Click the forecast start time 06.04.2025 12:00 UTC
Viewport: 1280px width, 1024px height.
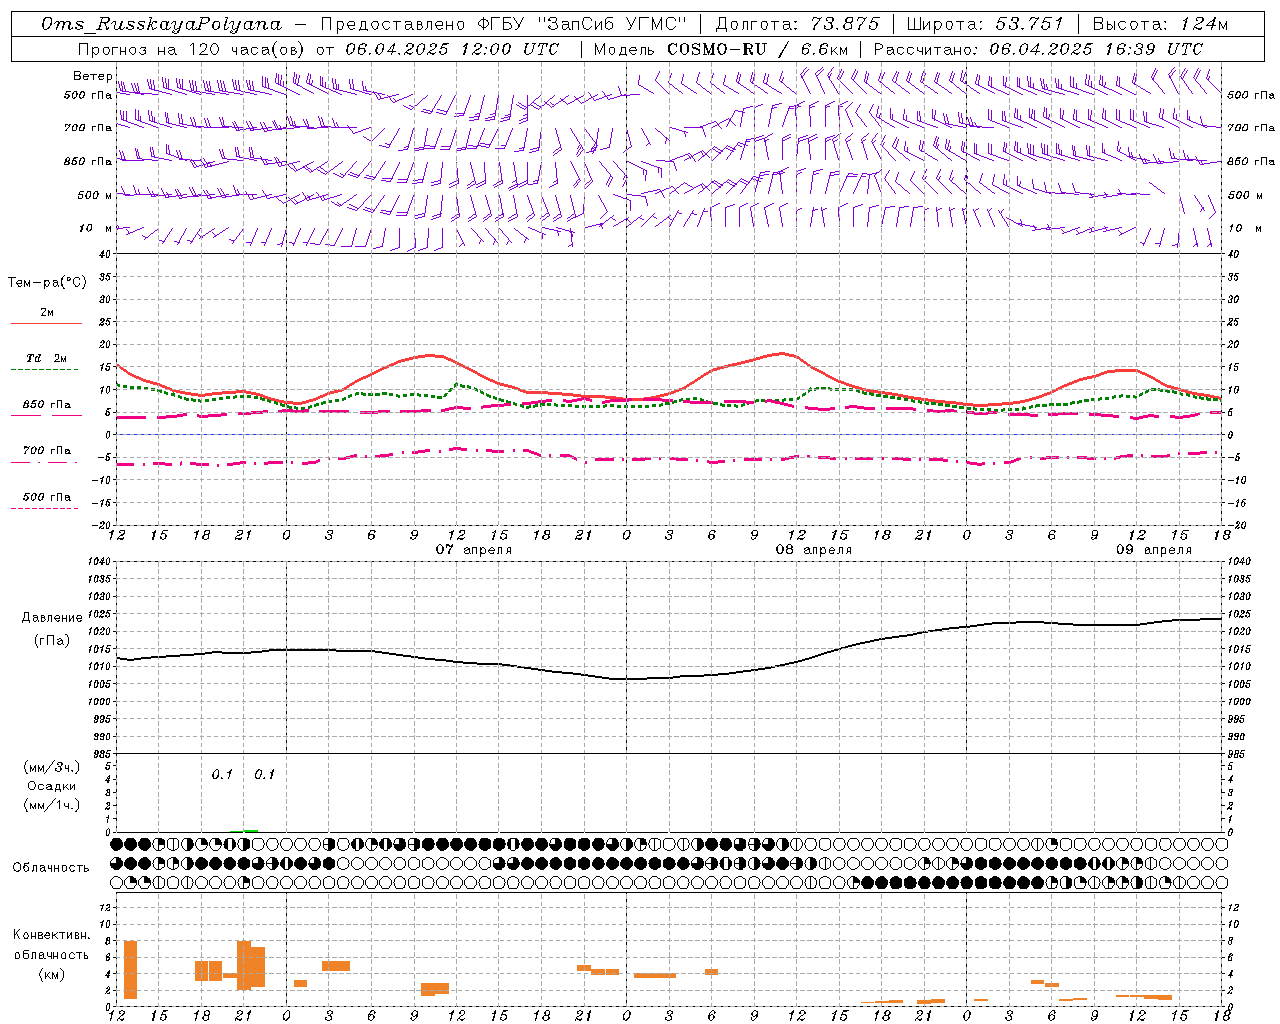pyautogui.click(x=451, y=49)
